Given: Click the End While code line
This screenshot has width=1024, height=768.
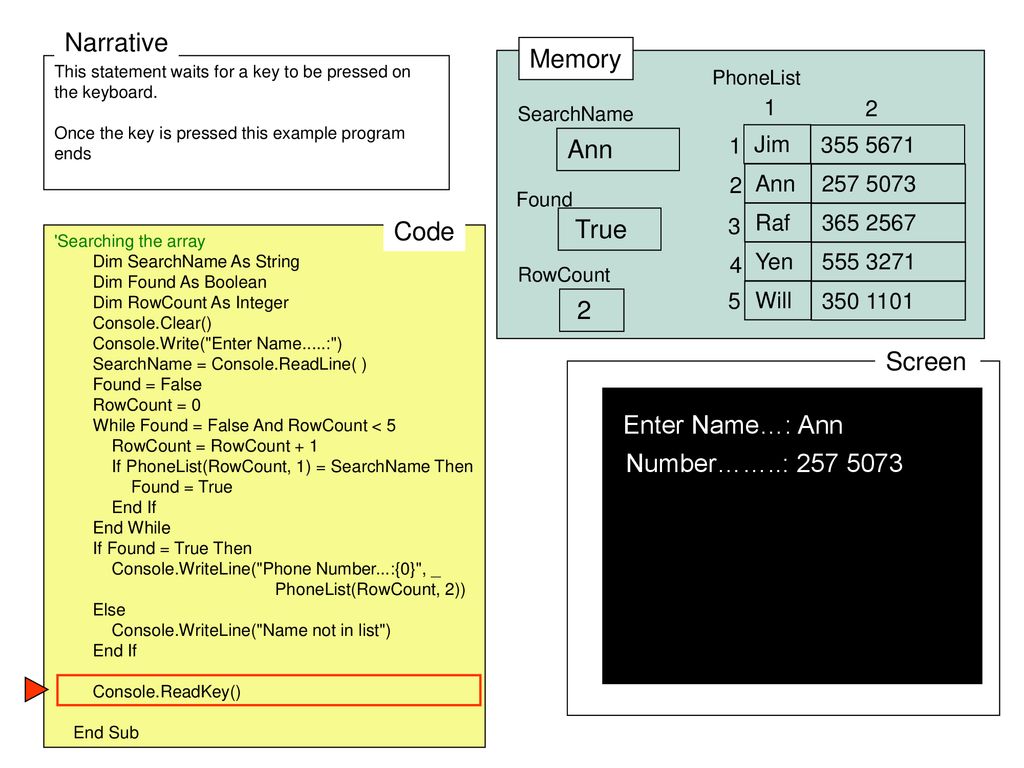Looking at the screenshot, I should (x=132, y=528).
